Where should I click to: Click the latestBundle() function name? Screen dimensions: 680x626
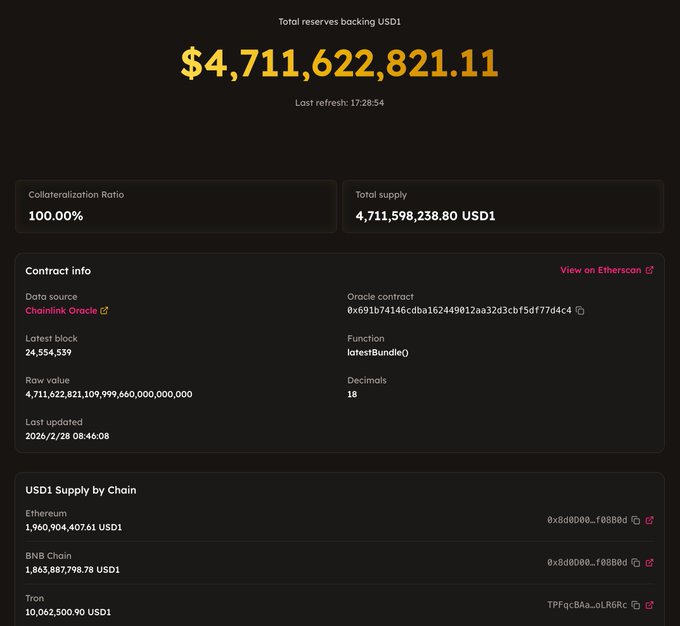click(x=378, y=353)
